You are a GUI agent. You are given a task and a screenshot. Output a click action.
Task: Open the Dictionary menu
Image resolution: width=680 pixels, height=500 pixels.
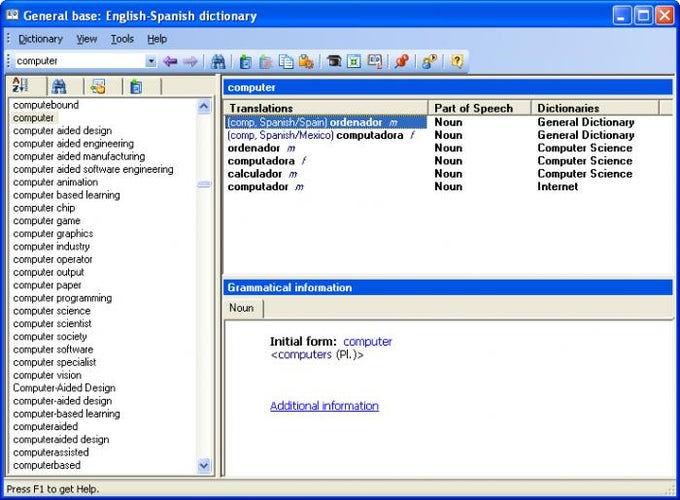(x=40, y=39)
